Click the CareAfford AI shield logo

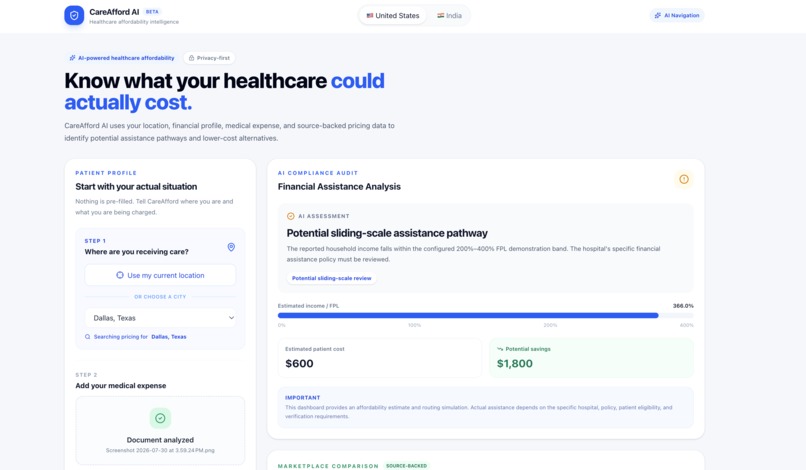tap(74, 15)
